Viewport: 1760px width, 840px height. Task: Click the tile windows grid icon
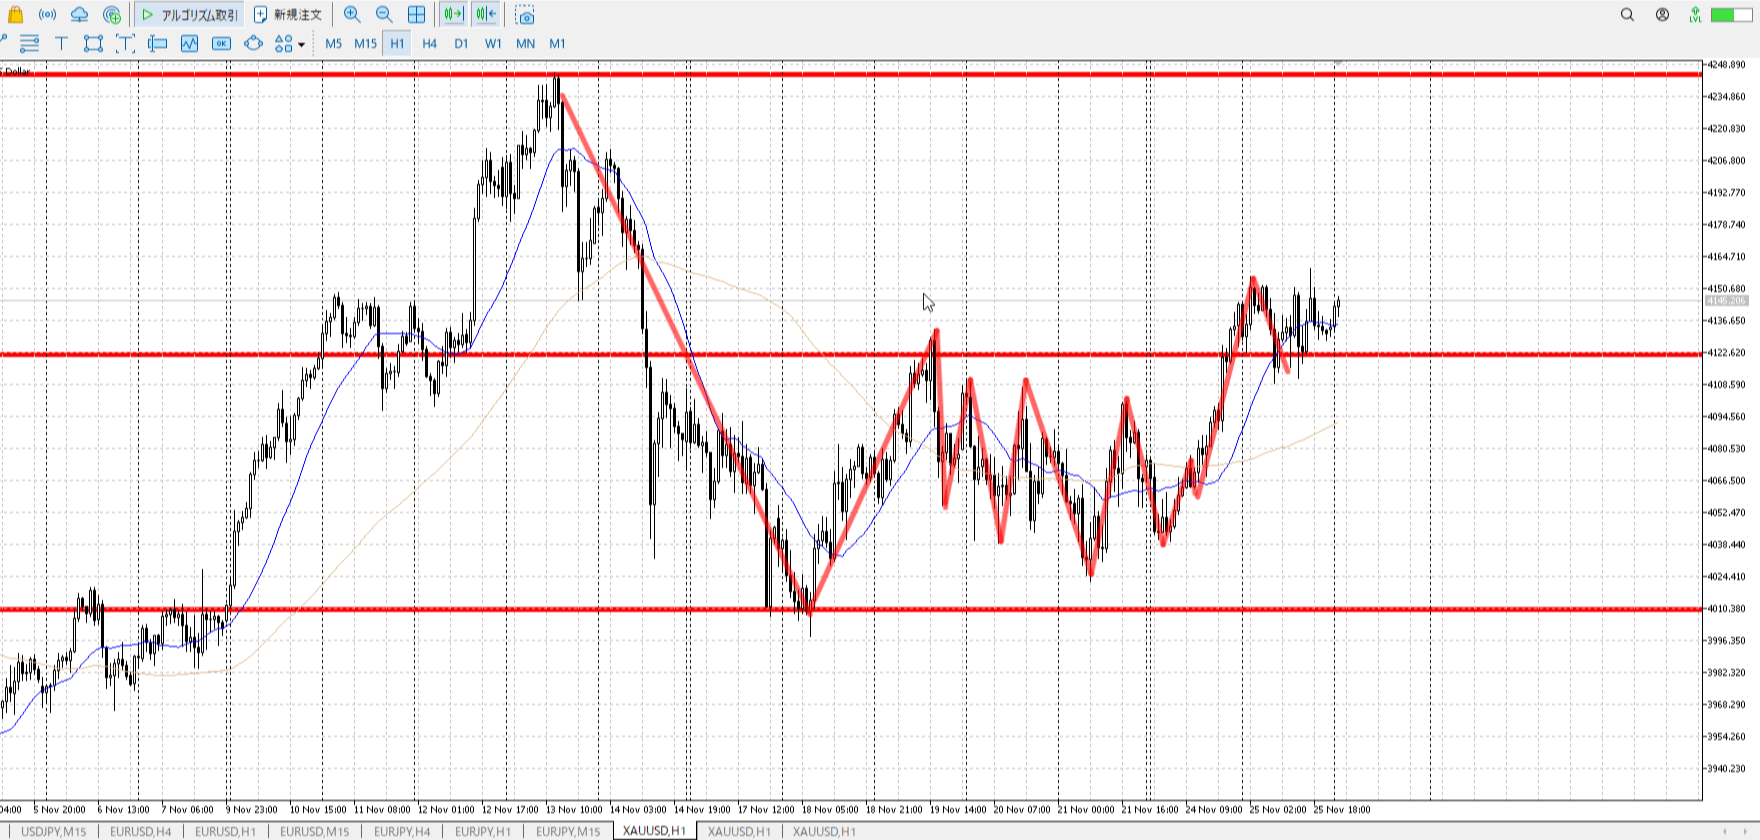pos(417,15)
